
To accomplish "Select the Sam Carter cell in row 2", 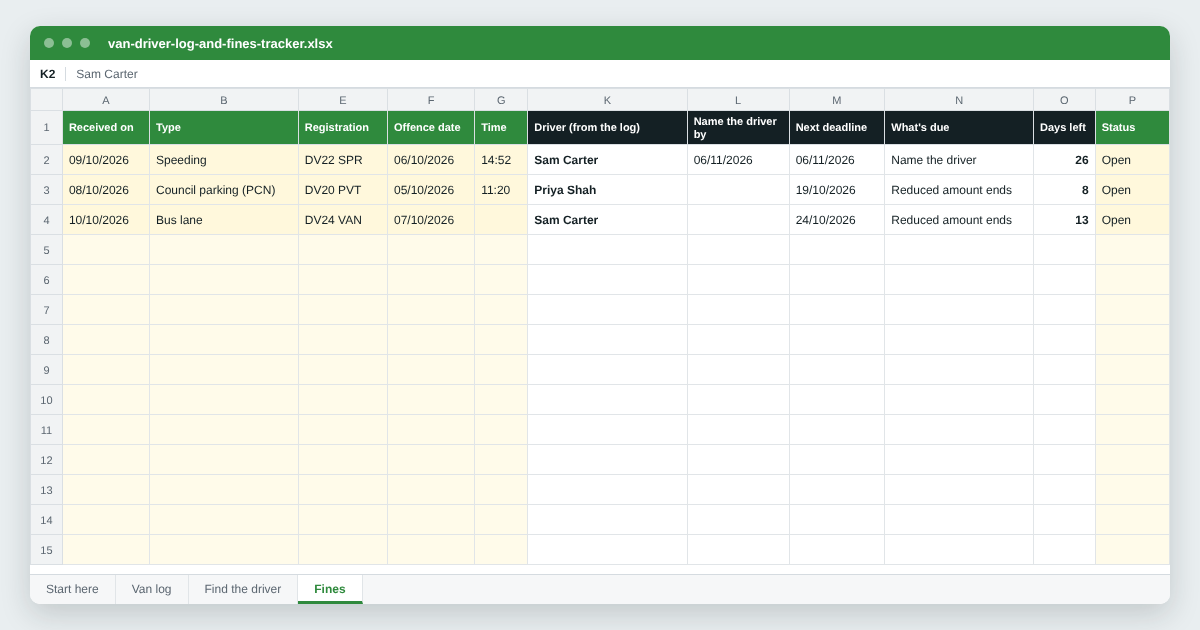I will [x=607, y=160].
